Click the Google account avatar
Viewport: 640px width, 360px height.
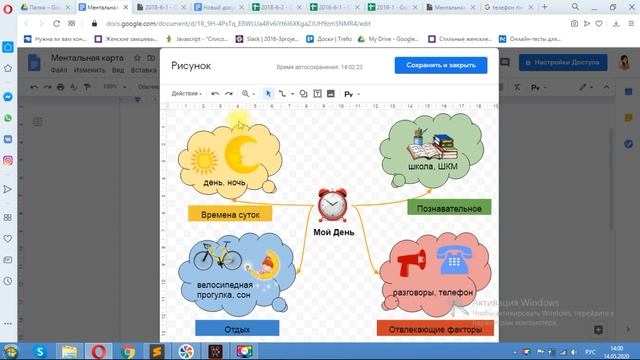click(624, 62)
